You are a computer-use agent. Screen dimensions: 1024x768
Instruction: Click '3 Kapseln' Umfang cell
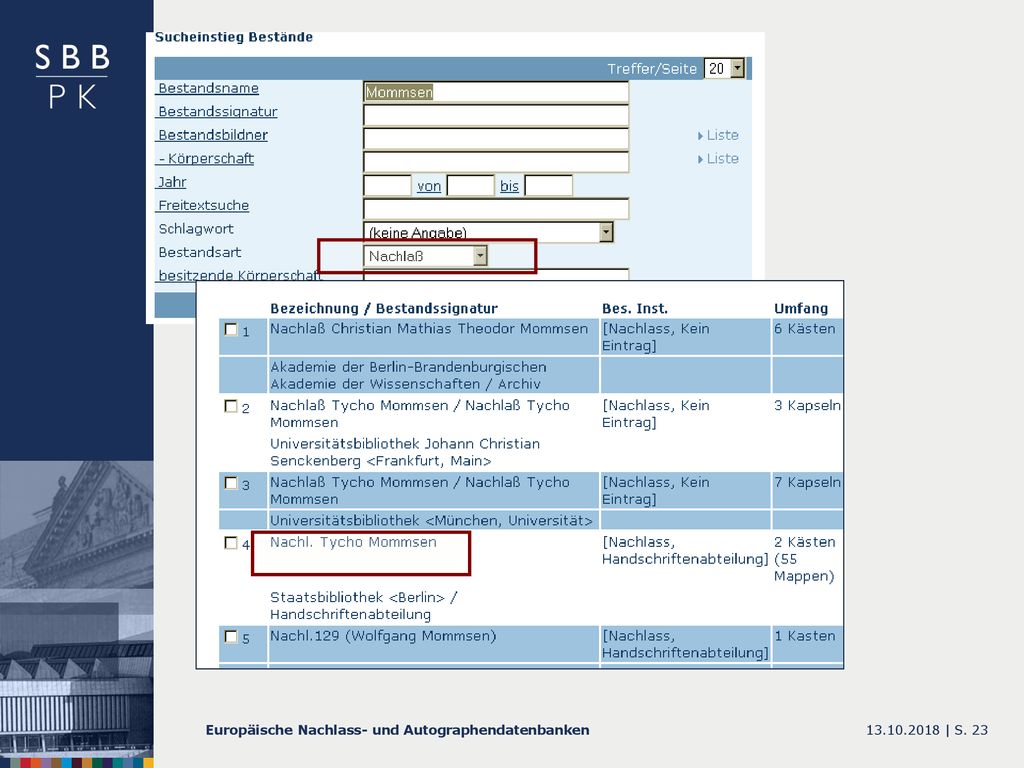coord(807,406)
